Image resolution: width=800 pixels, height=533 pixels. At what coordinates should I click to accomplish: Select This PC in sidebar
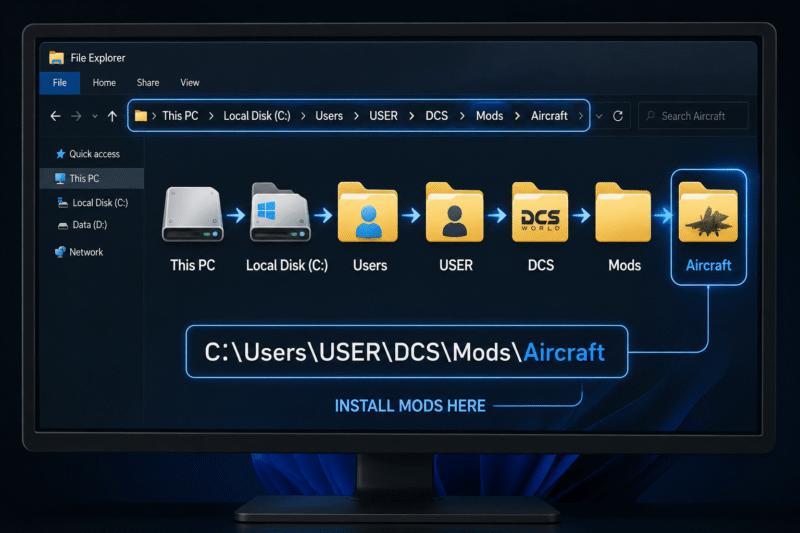pyautogui.click(x=92, y=179)
